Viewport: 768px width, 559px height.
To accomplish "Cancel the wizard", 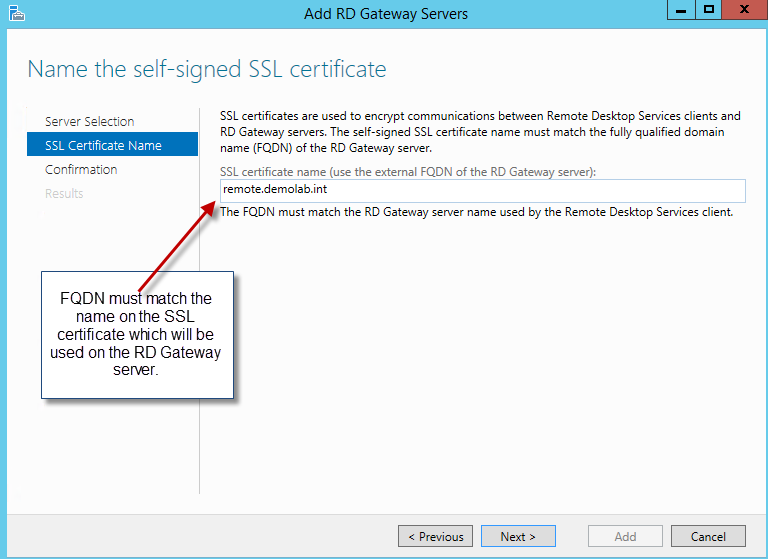I will (708, 536).
